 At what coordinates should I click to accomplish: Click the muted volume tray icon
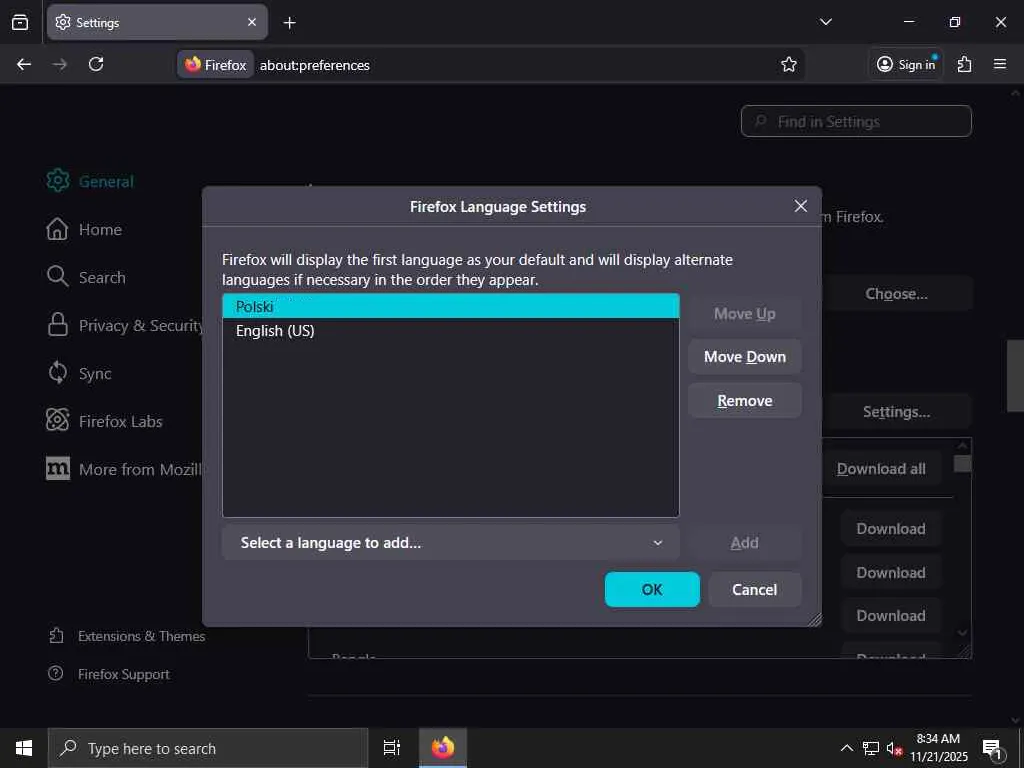pyautogui.click(x=894, y=748)
